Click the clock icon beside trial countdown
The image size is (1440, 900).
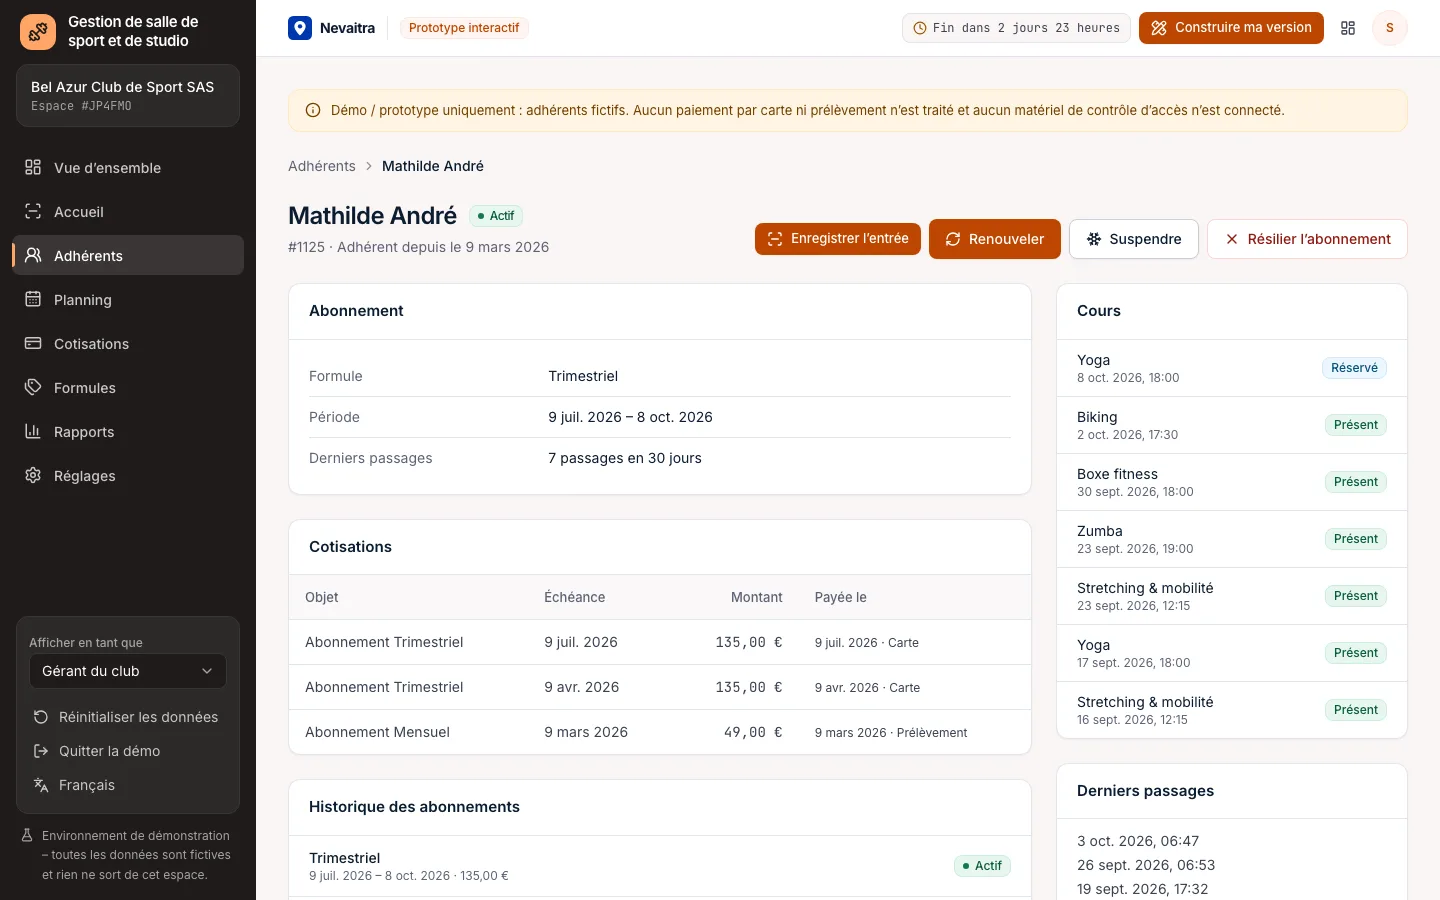920,28
